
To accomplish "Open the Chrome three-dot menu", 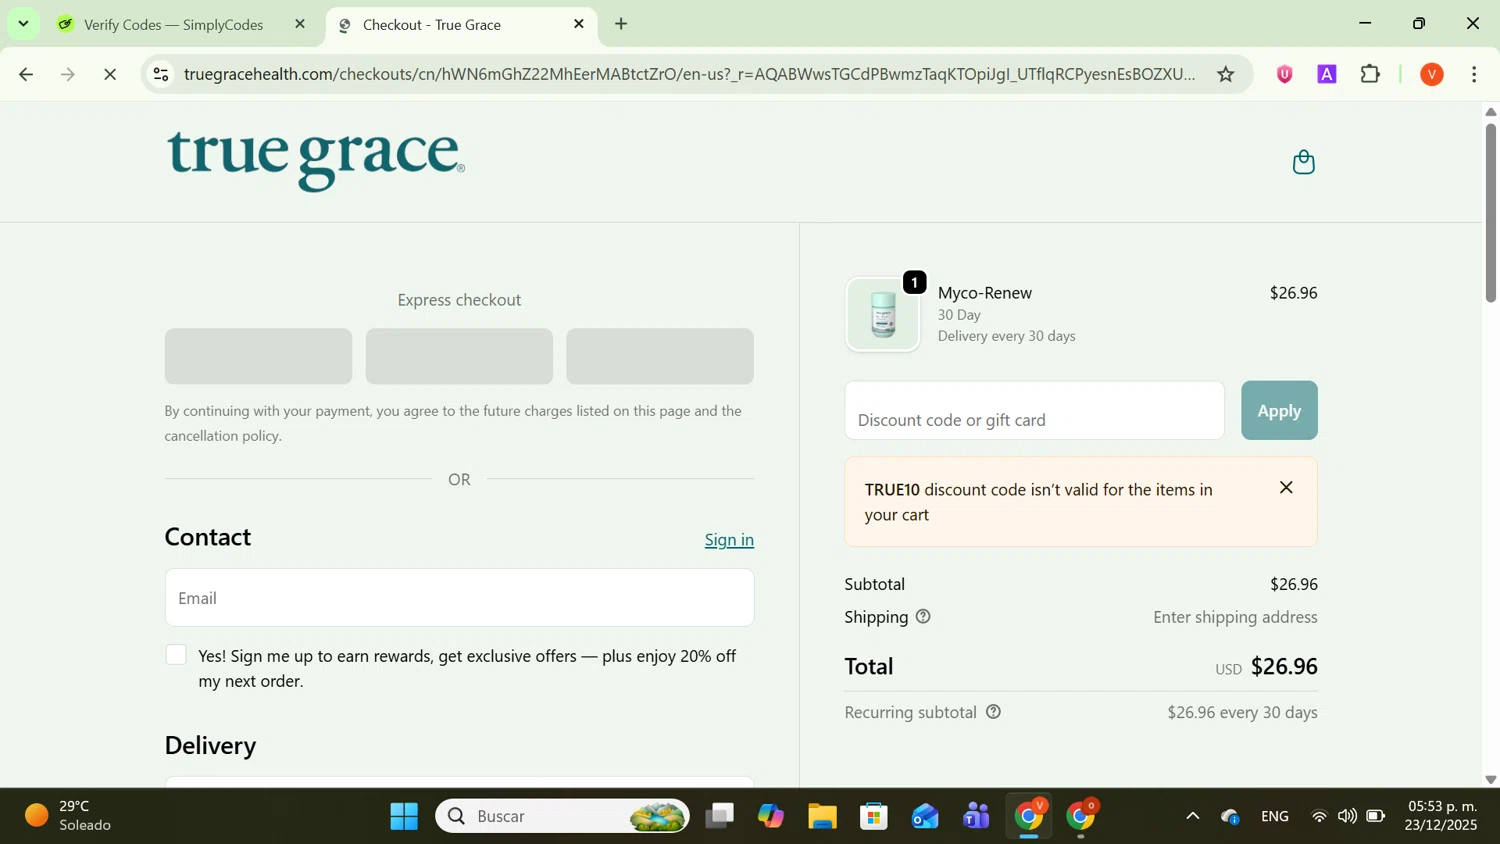I will (x=1475, y=74).
